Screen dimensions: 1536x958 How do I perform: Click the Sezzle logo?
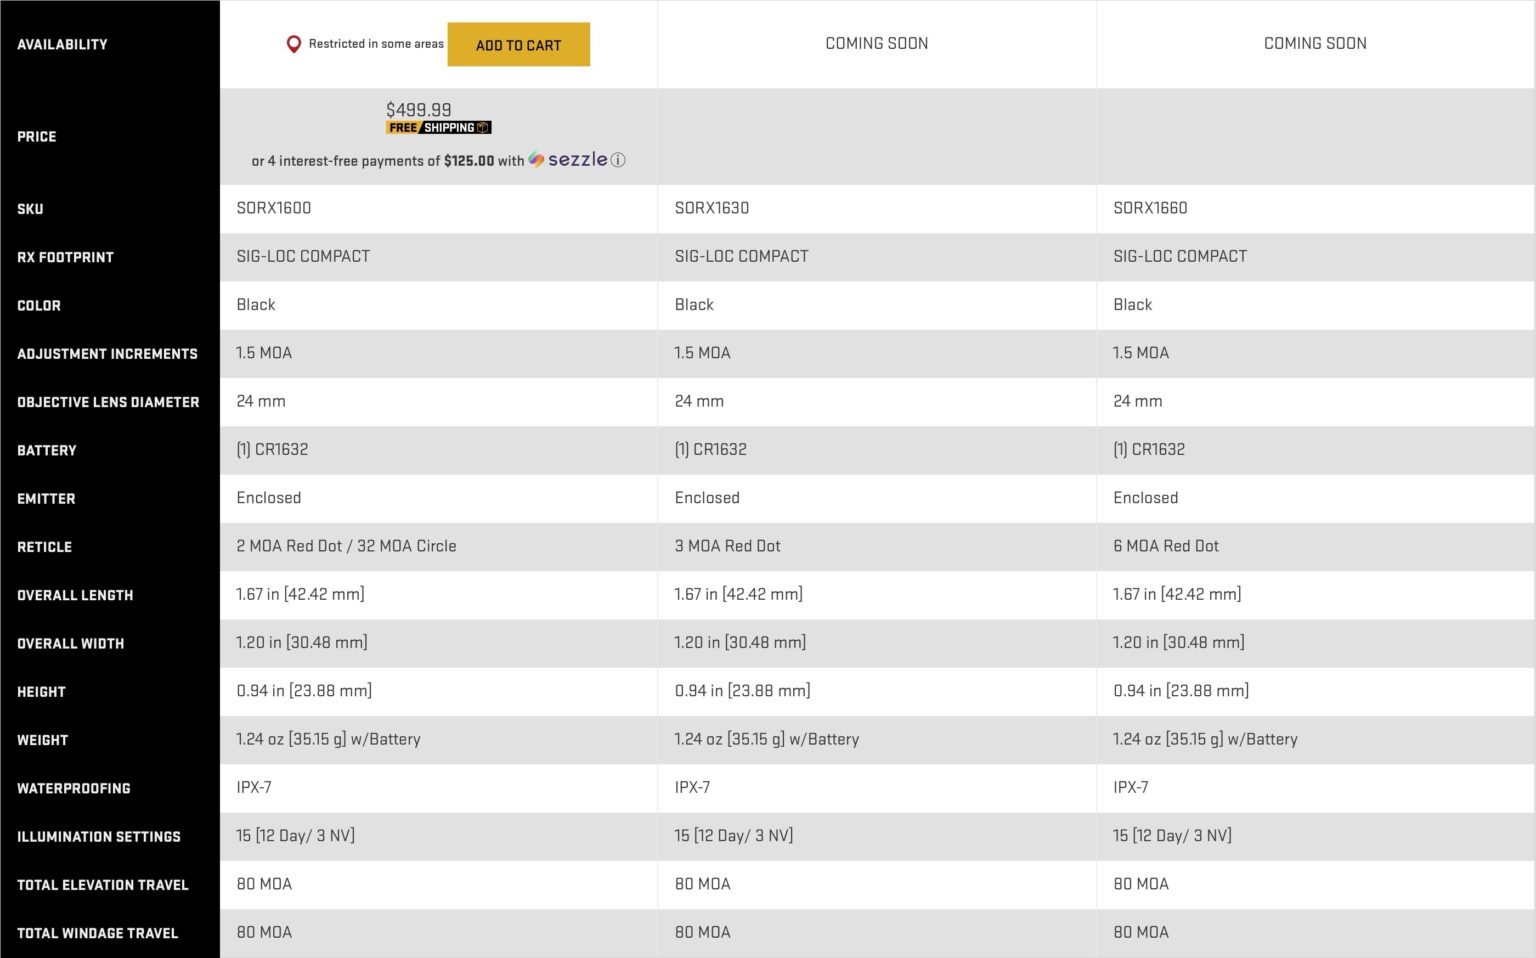(x=568, y=160)
